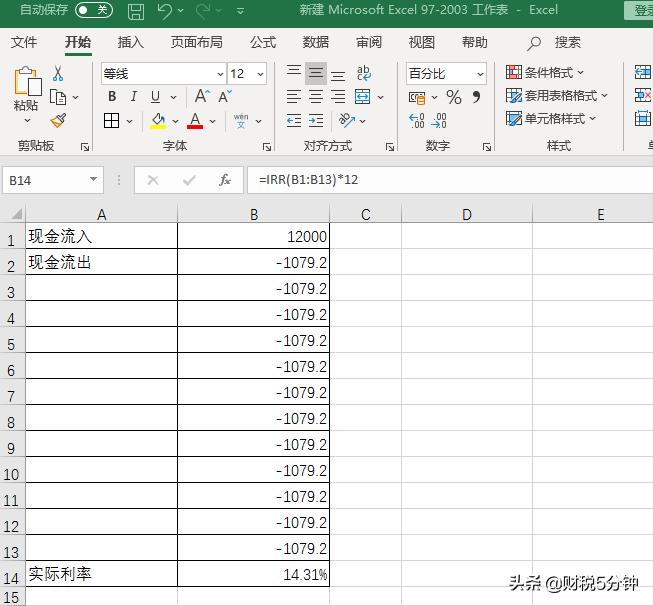This screenshot has width=653, height=606.
Task: Switch to the Insert tab
Action: click(130, 42)
